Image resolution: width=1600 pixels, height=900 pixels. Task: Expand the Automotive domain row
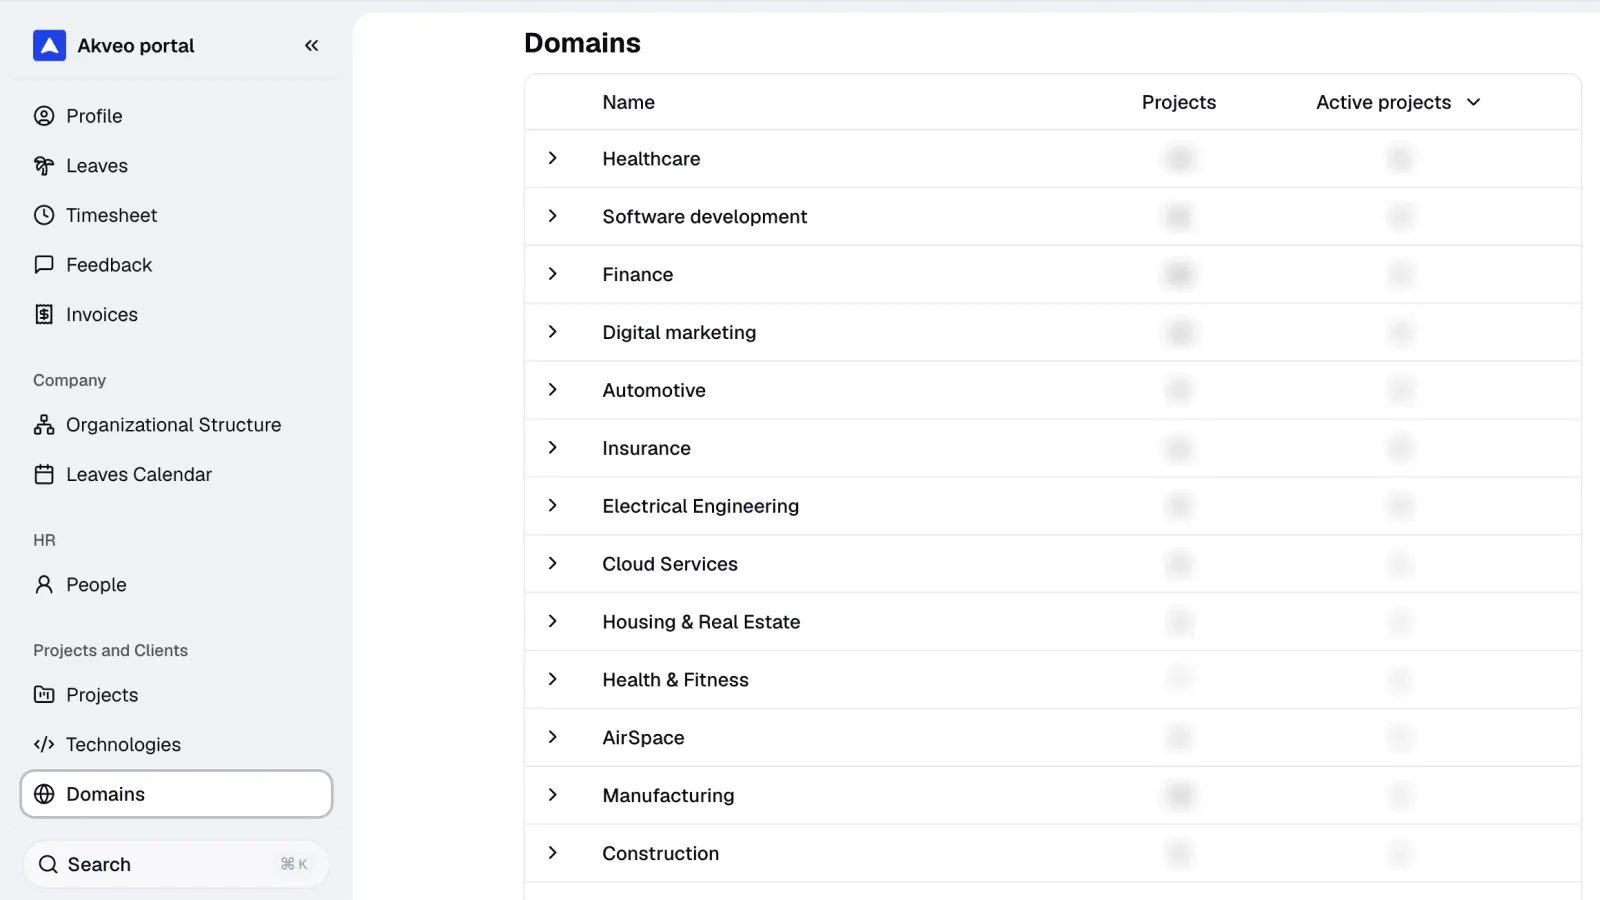[553, 390]
